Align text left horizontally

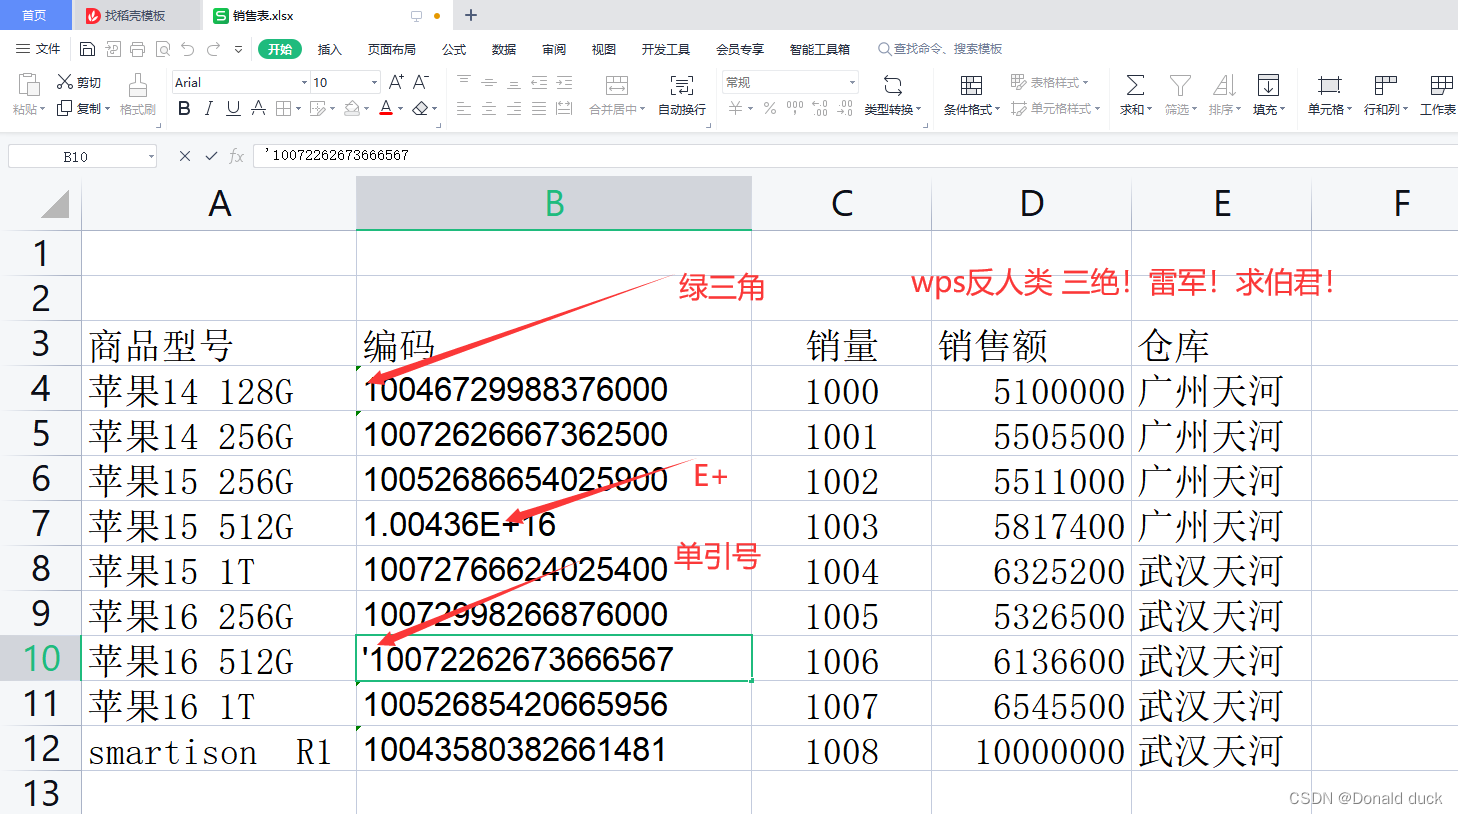tap(464, 108)
